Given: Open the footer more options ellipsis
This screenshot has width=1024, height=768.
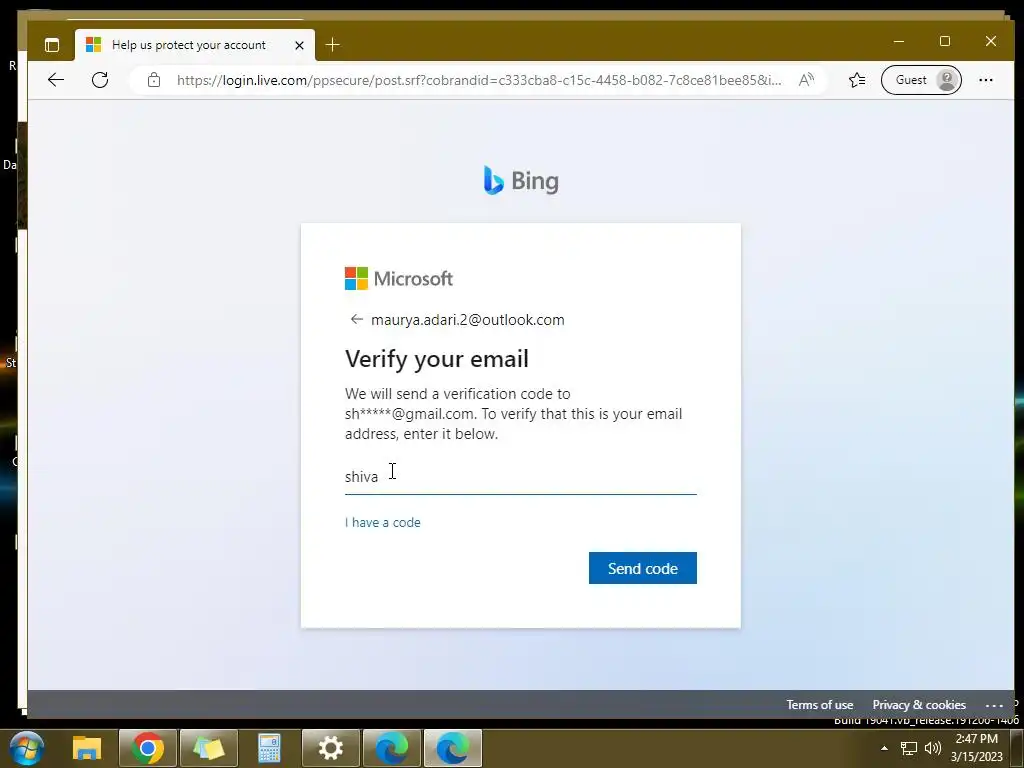Looking at the screenshot, I should [x=994, y=705].
